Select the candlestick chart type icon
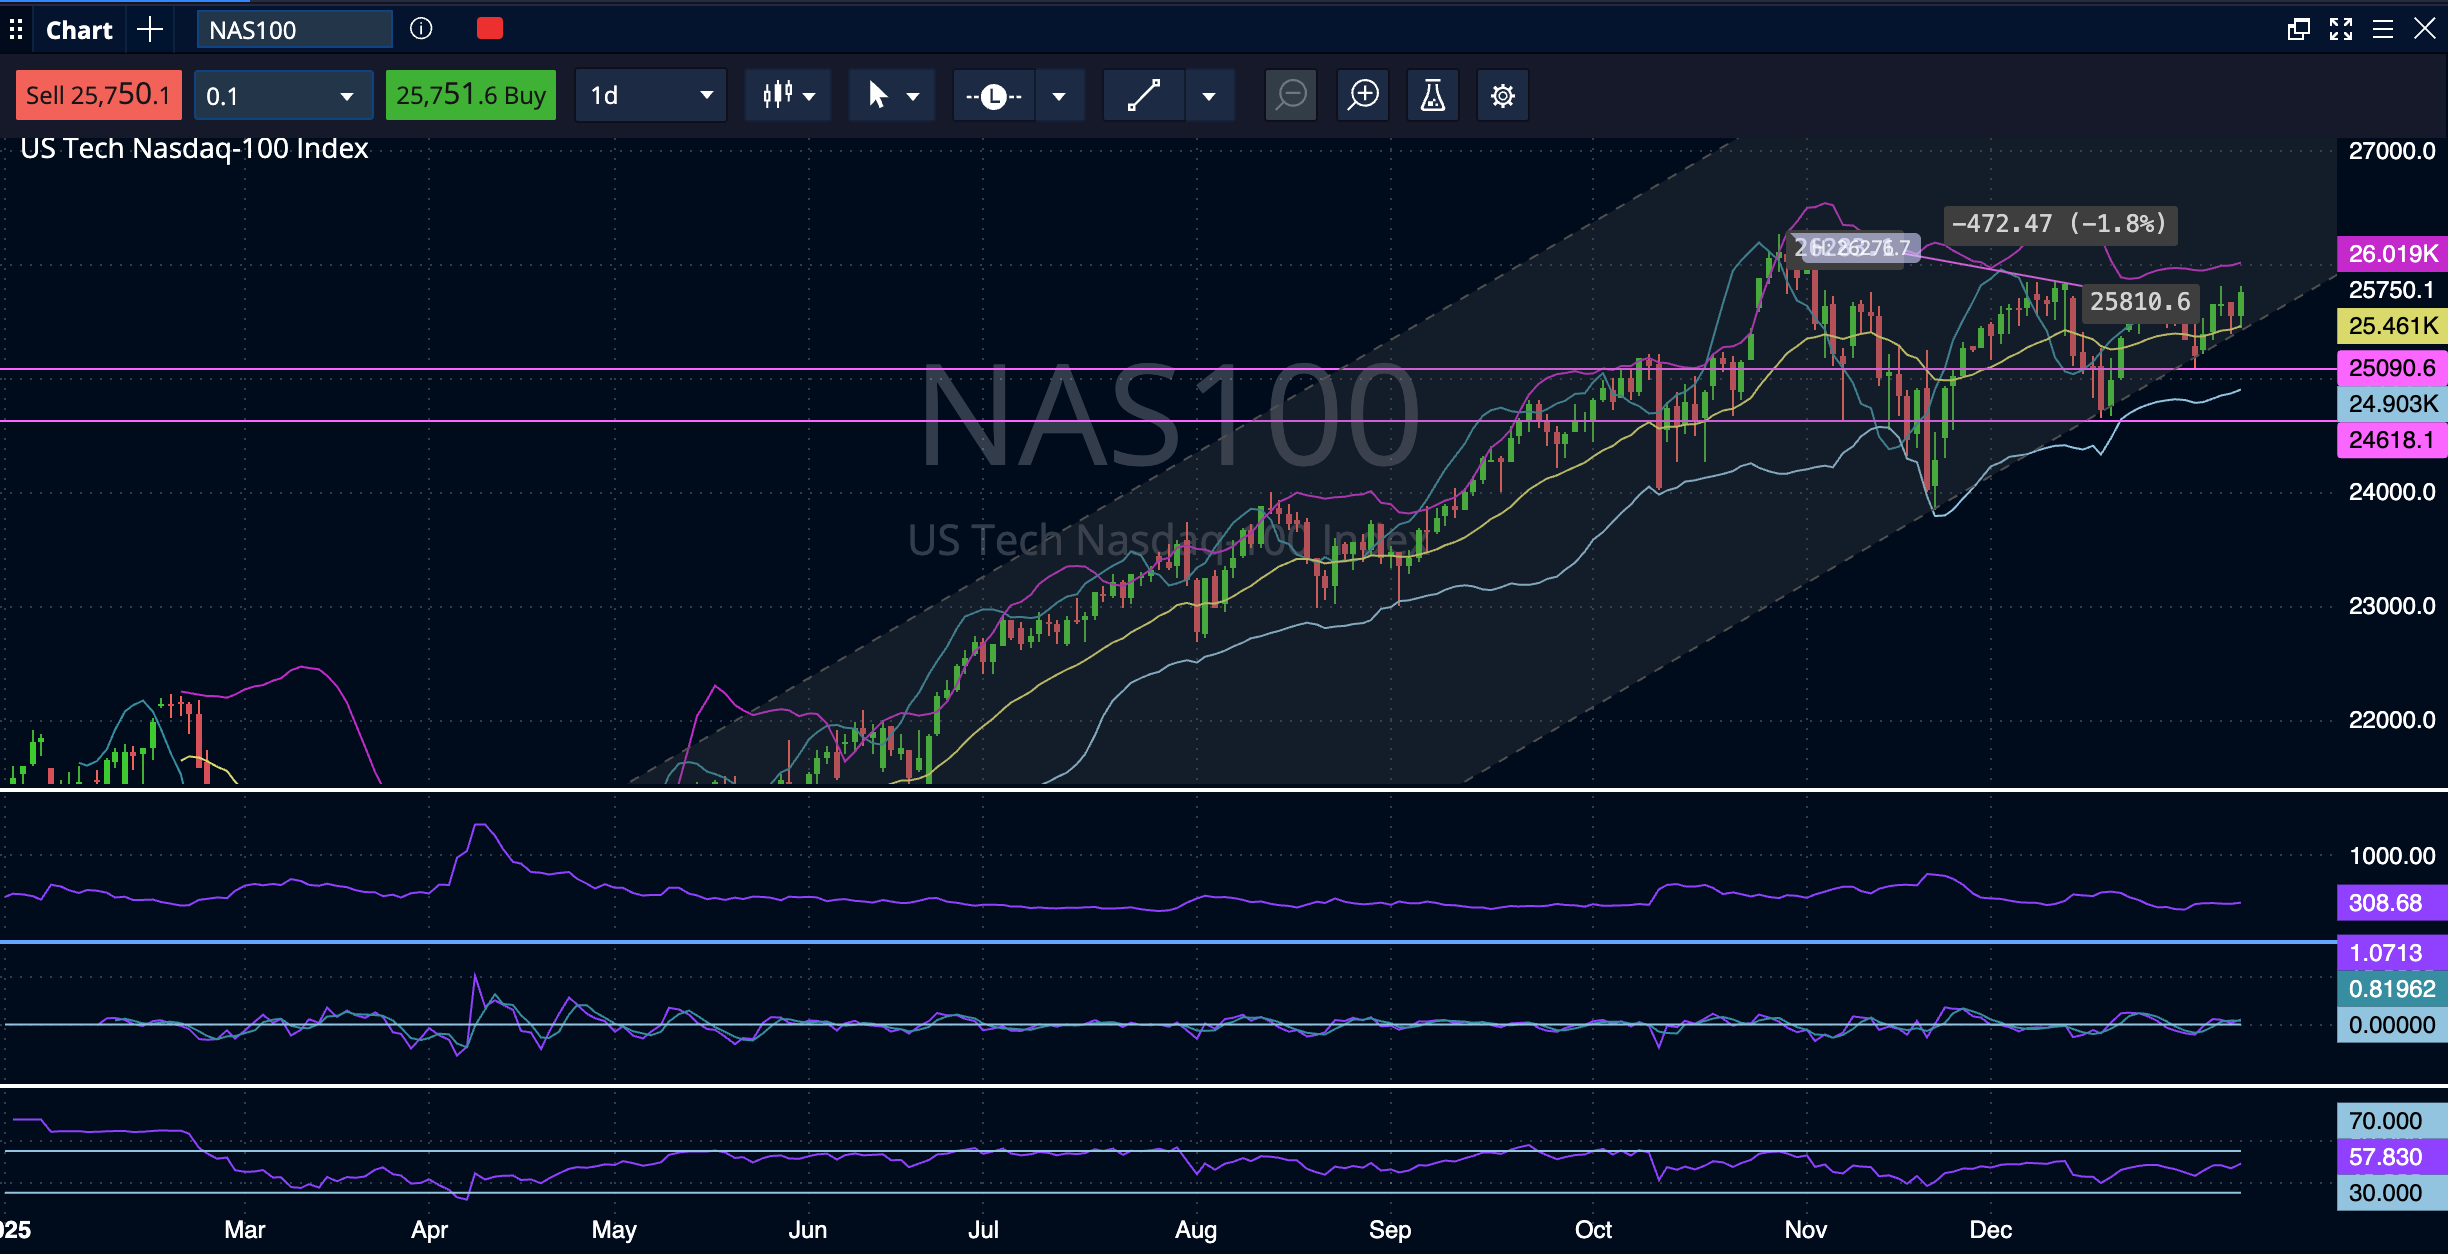The height and width of the screenshot is (1254, 2448). tap(780, 95)
